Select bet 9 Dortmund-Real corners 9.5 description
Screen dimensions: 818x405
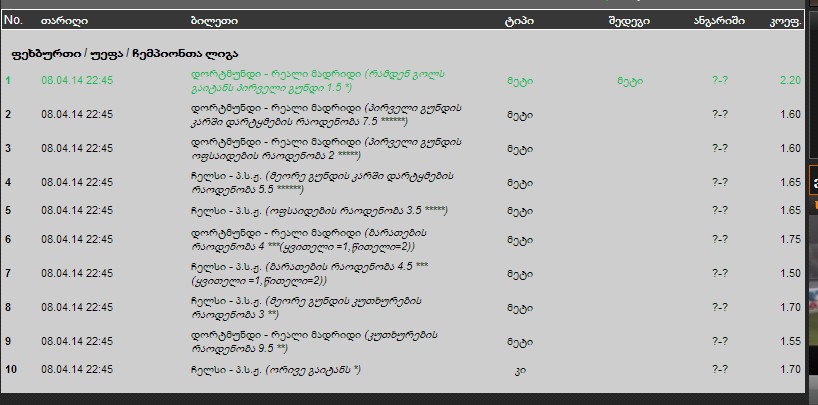315,342
